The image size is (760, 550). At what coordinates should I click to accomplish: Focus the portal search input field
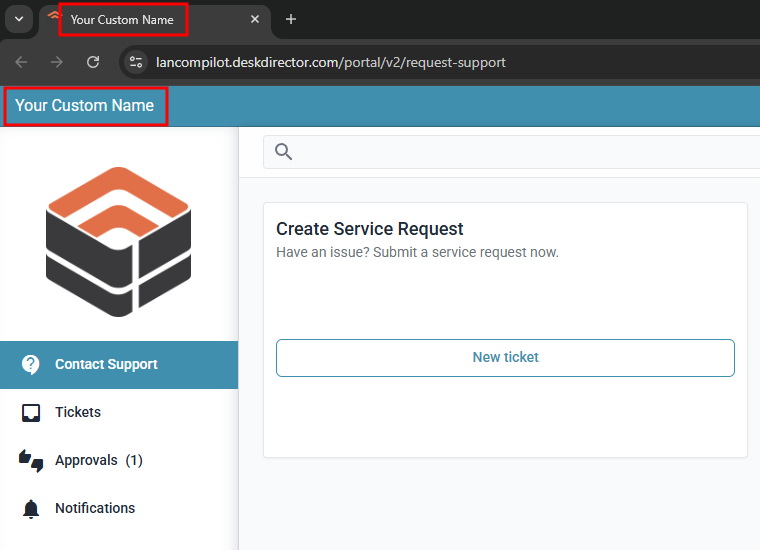click(x=520, y=152)
